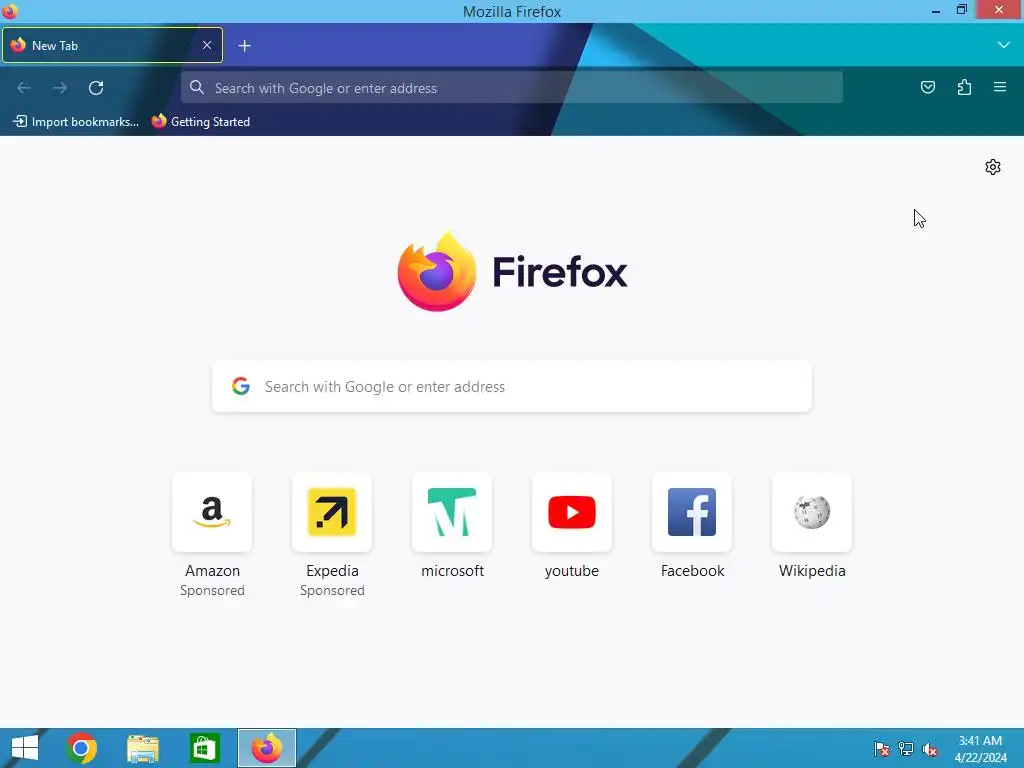Open the Windows Start button
This screenshot has height=768, width=1024.
[x=25, y=748]
